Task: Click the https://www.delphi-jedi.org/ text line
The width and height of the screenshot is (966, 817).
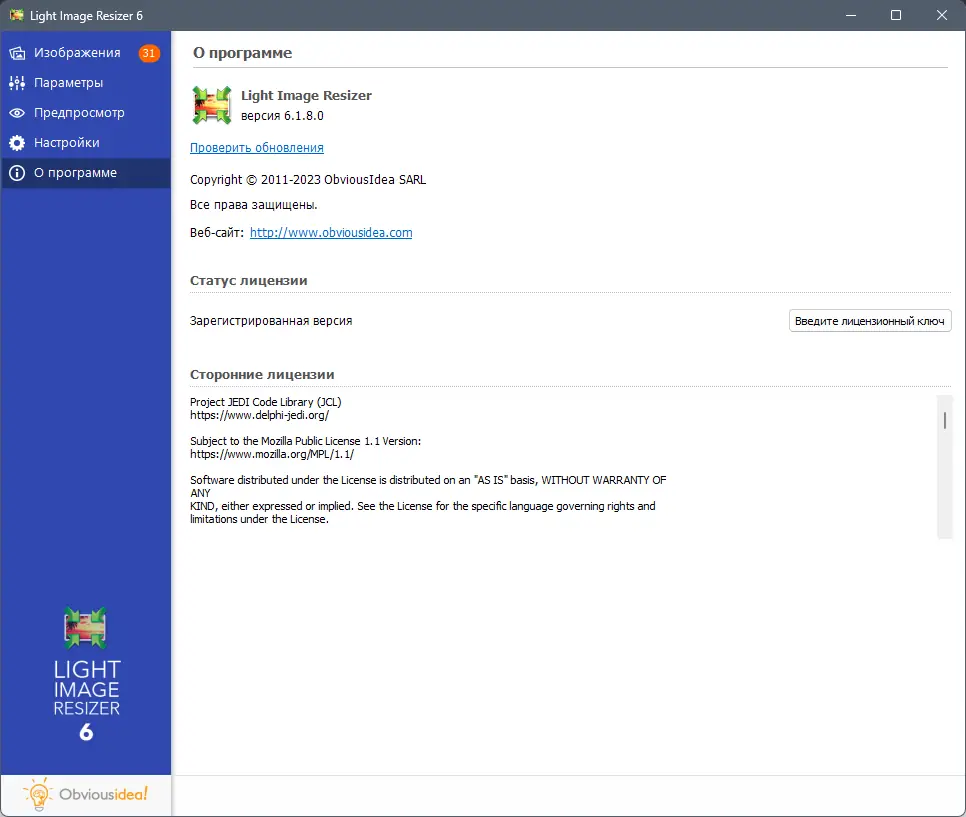Action: click(x=259, y=415)
